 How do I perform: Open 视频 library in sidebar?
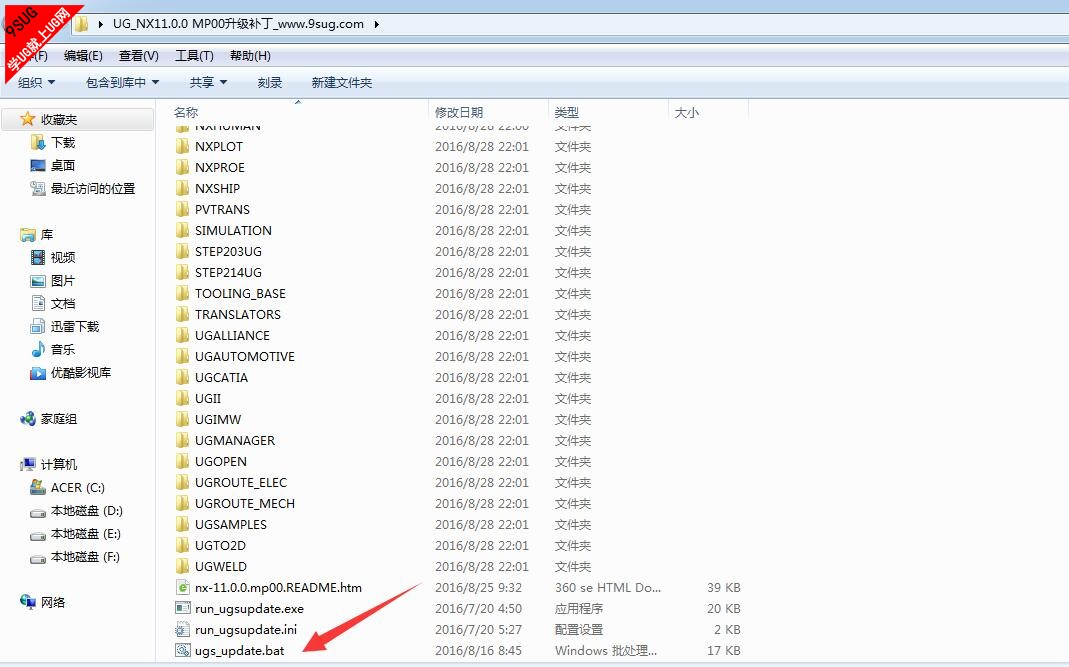tap(53, 258)
